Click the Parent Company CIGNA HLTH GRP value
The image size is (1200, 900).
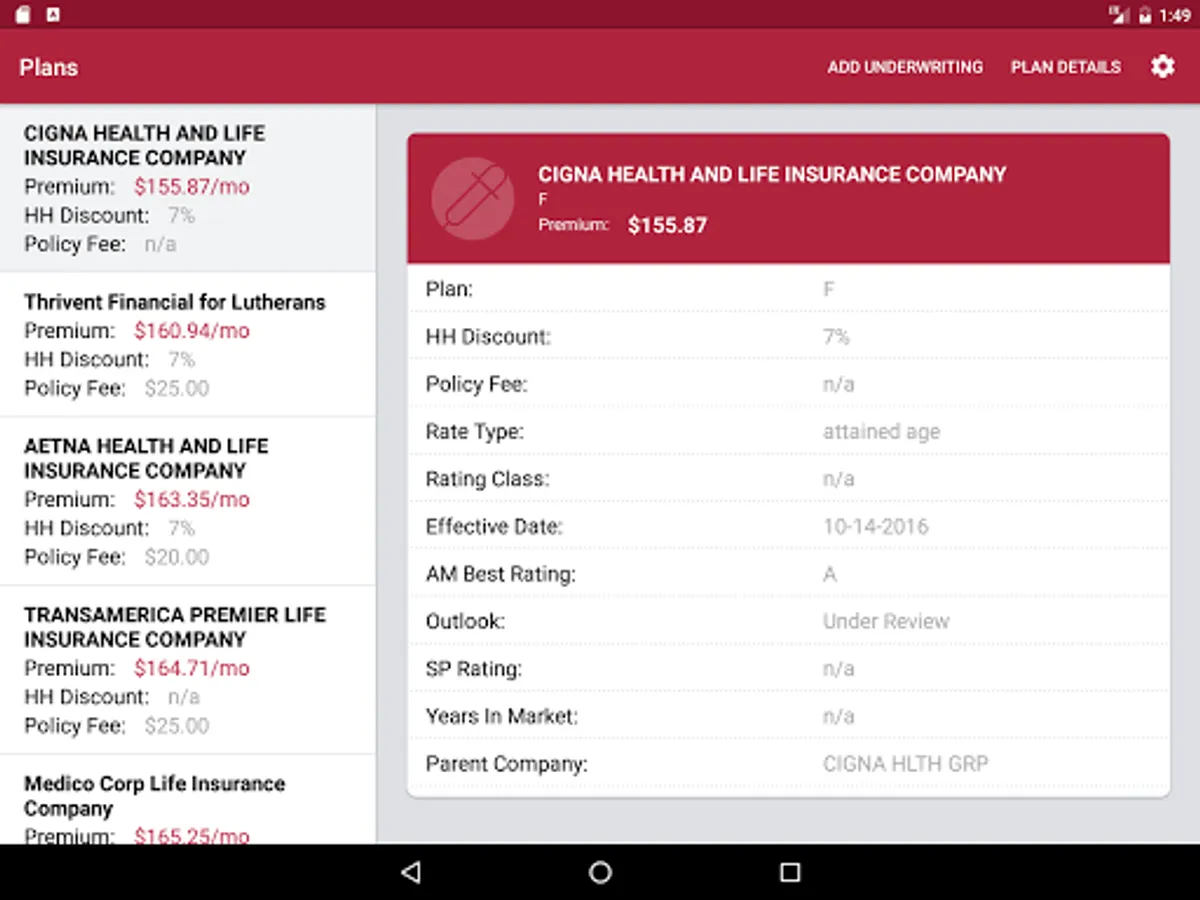[x=905, y=764]
